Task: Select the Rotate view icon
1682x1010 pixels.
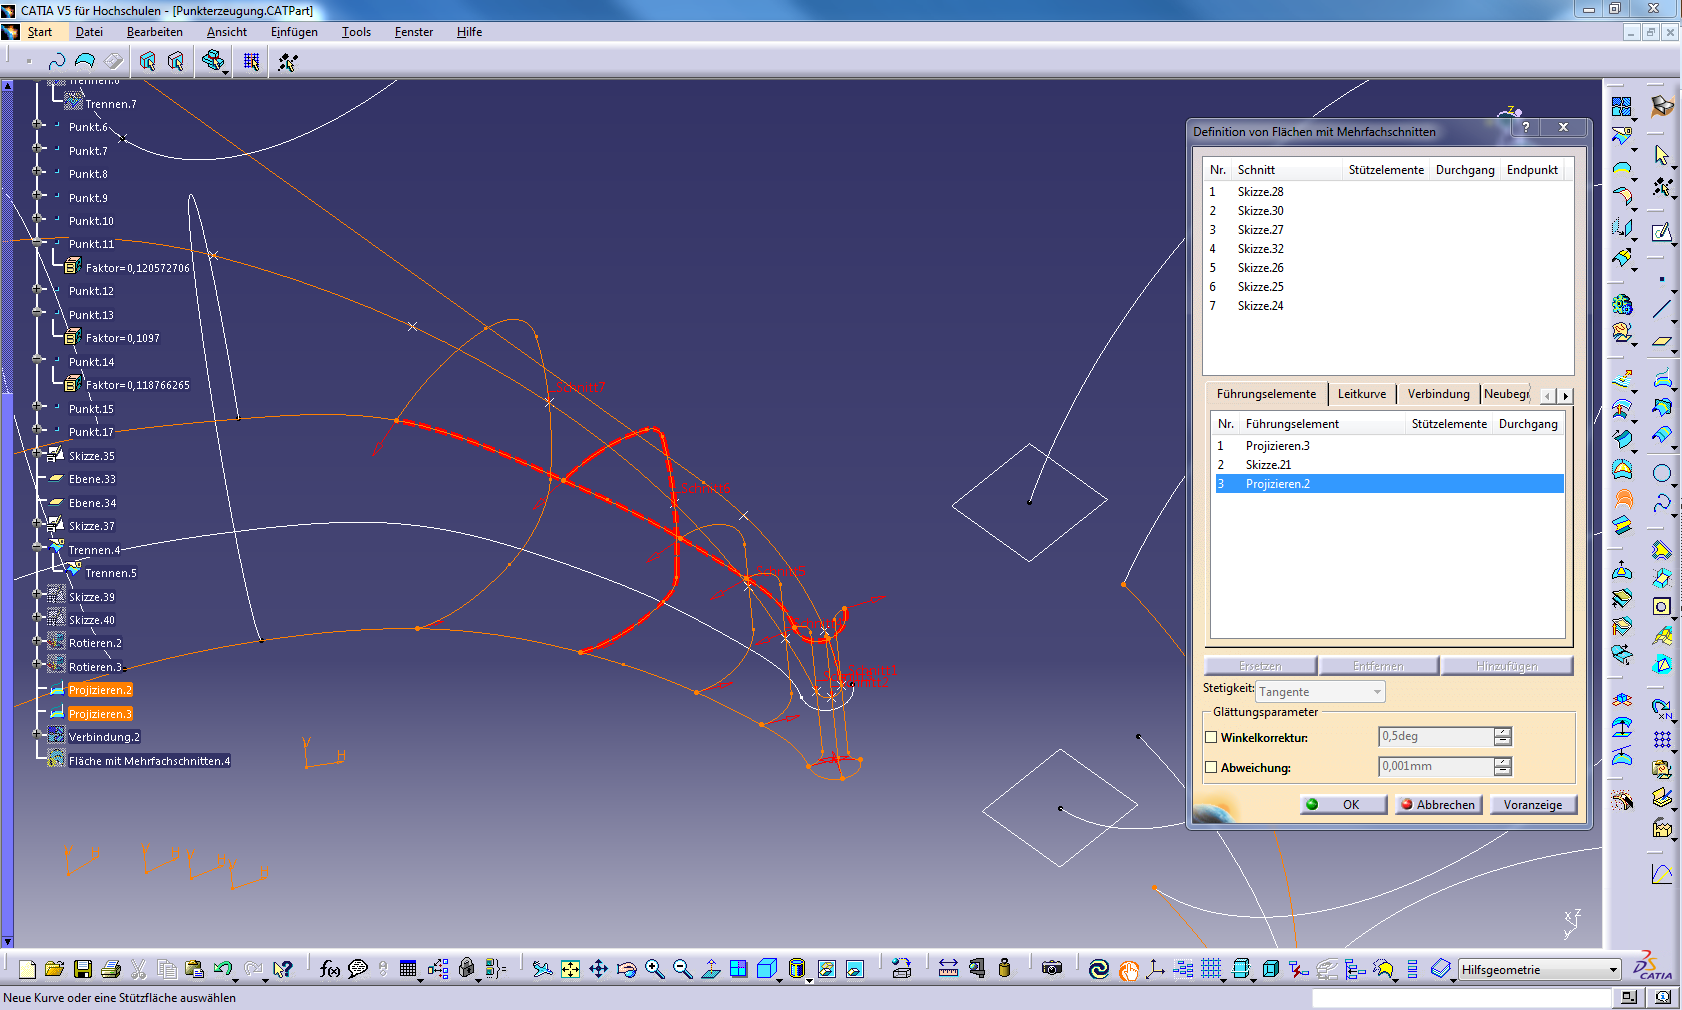Action: (626, 969)
